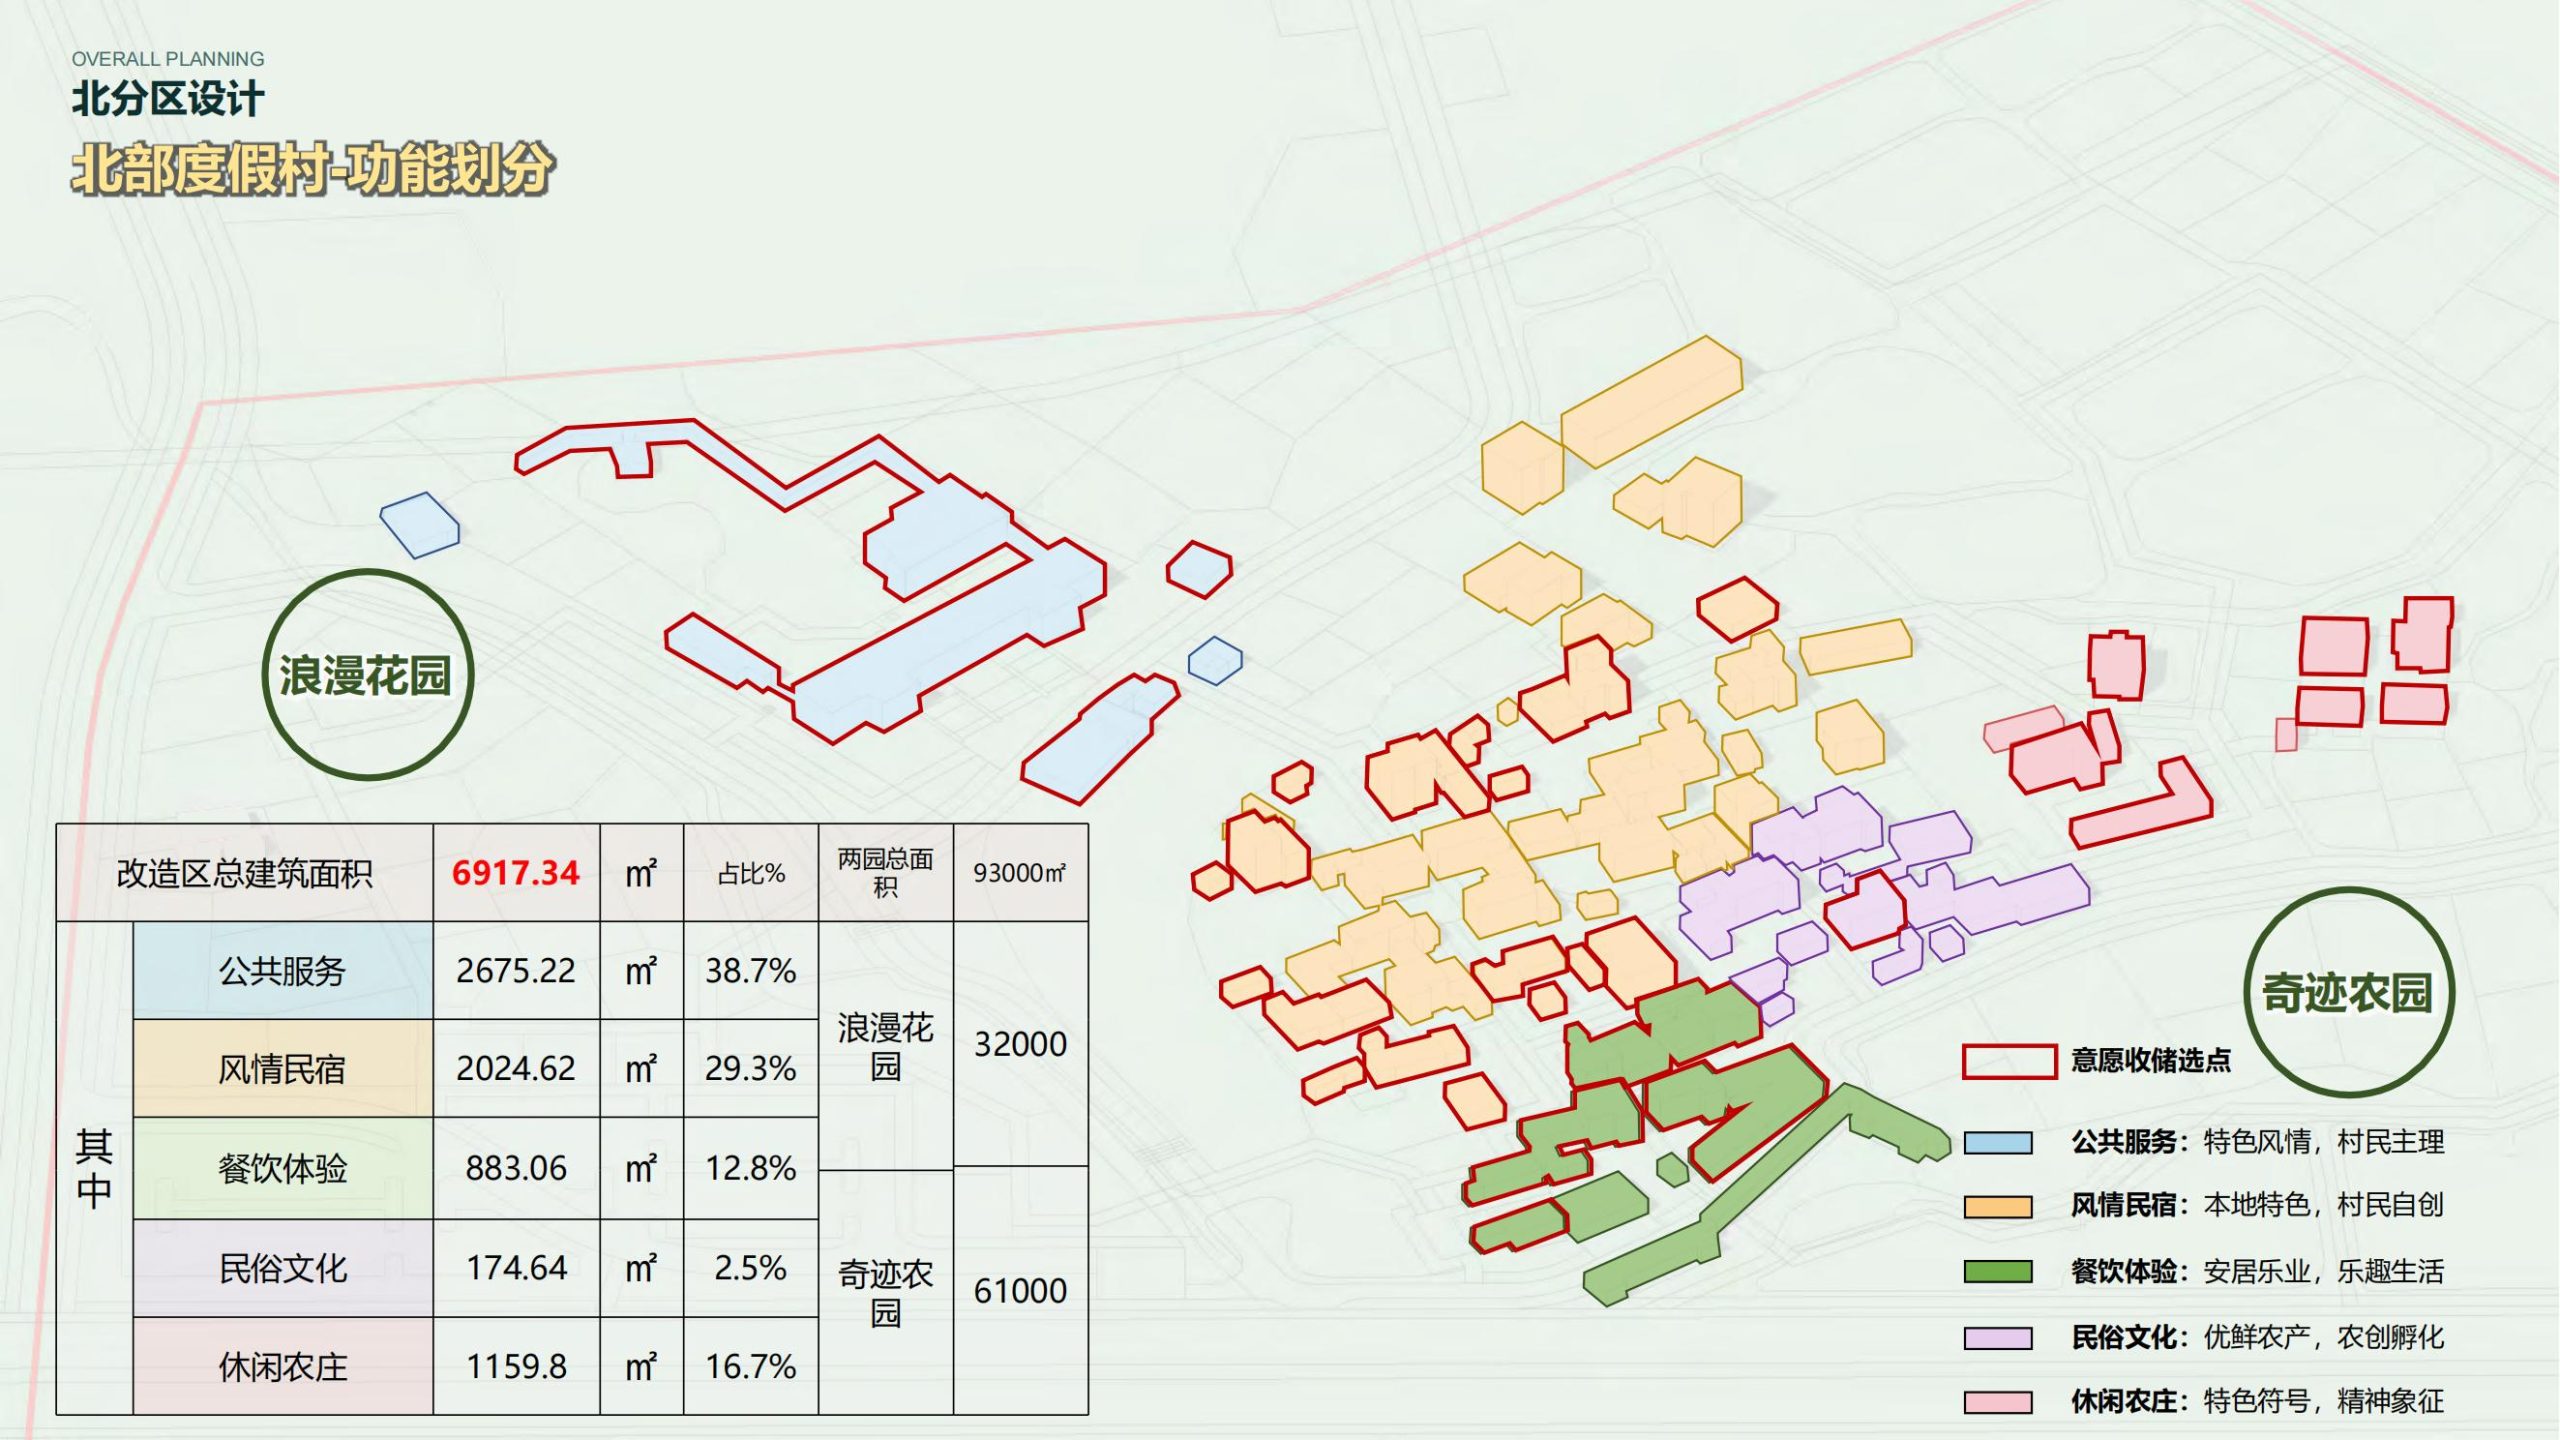This screenshot has height=1440, width=2560.
Task: Click the value 174.64 in the table
Action: tap(516, 1268)
